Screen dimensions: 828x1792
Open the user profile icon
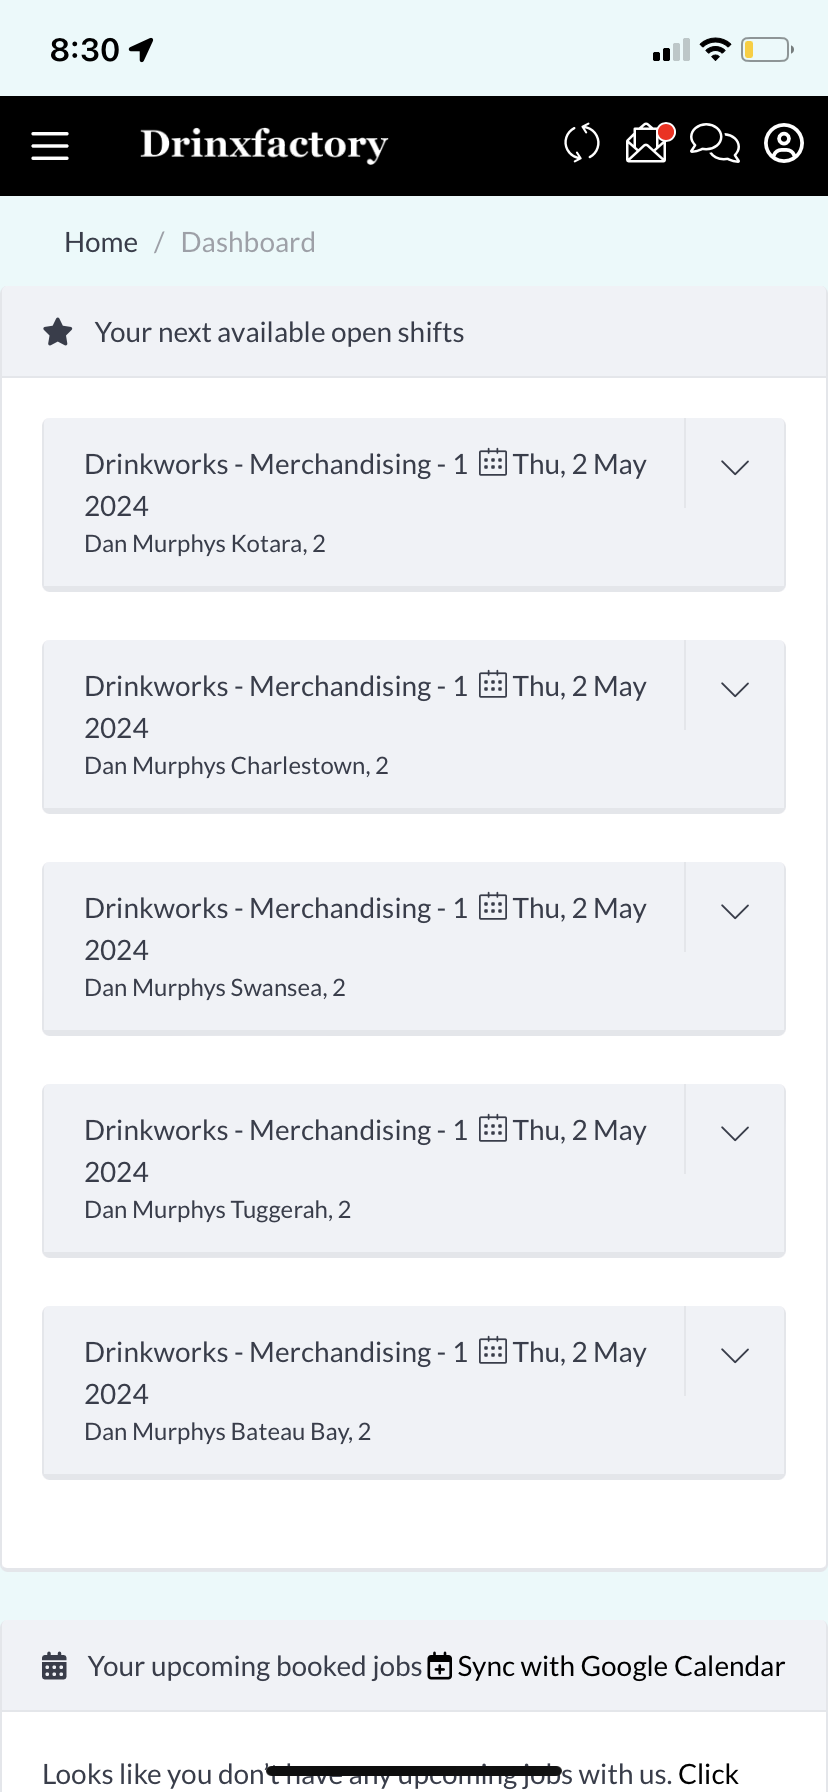[x=784, y=143]
